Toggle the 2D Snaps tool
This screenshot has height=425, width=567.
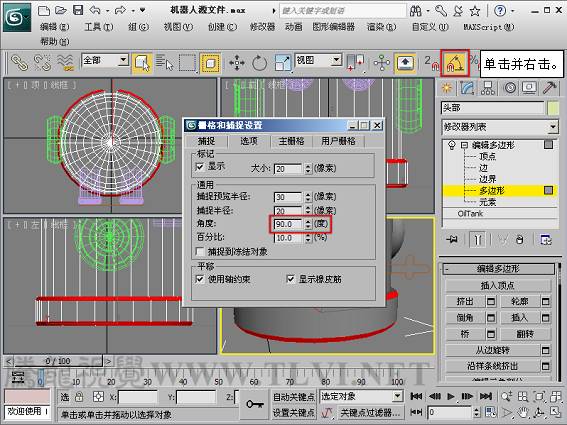432,63
